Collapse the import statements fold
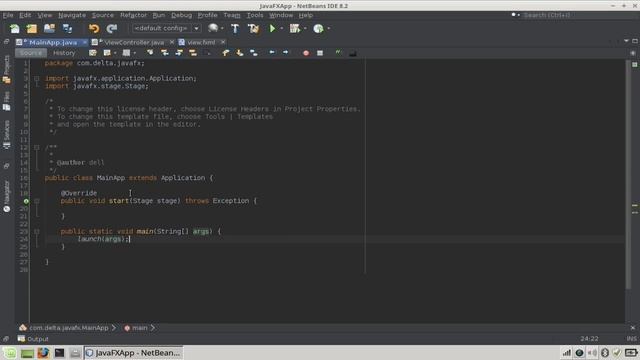Image resolution: width=640 pixels, height=360 pixels. pos(37,78)
